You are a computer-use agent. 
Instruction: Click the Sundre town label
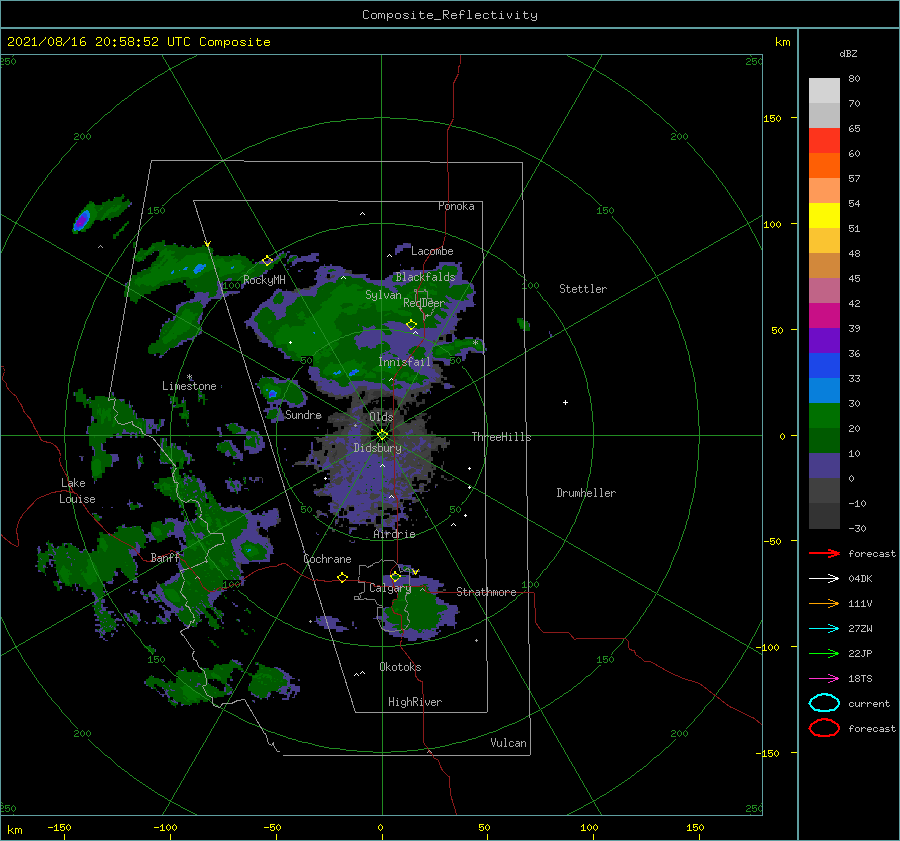[x=303, y=414]
